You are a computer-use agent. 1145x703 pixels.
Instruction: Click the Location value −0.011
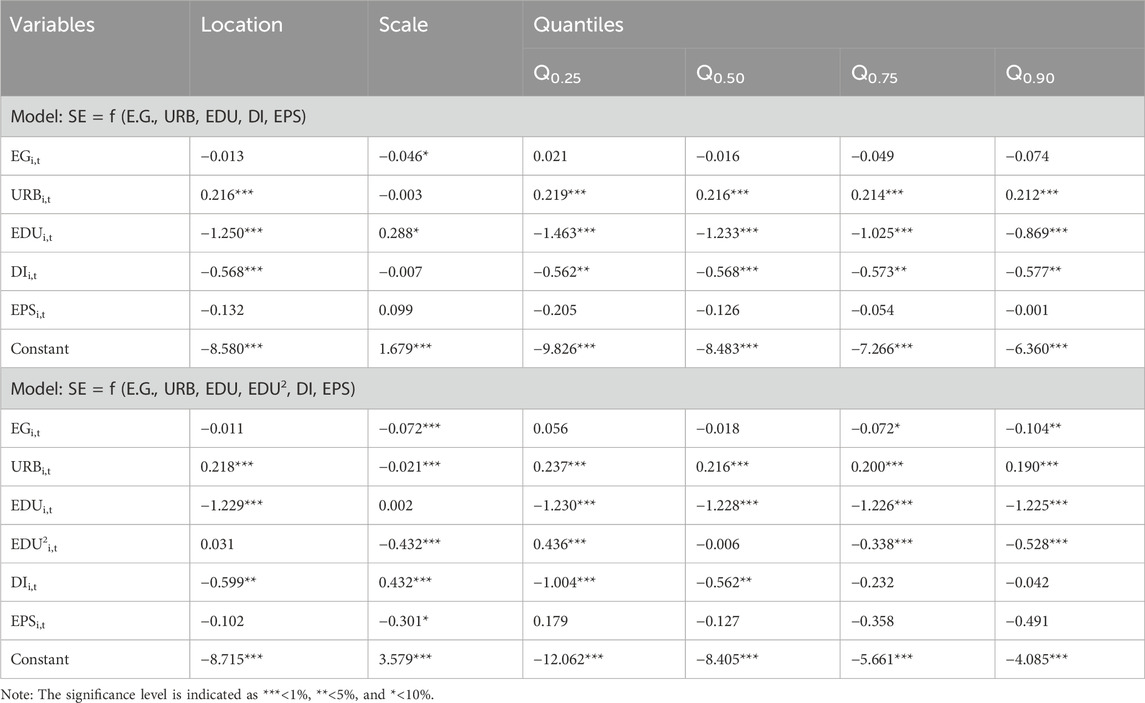(x=222, y=429)
